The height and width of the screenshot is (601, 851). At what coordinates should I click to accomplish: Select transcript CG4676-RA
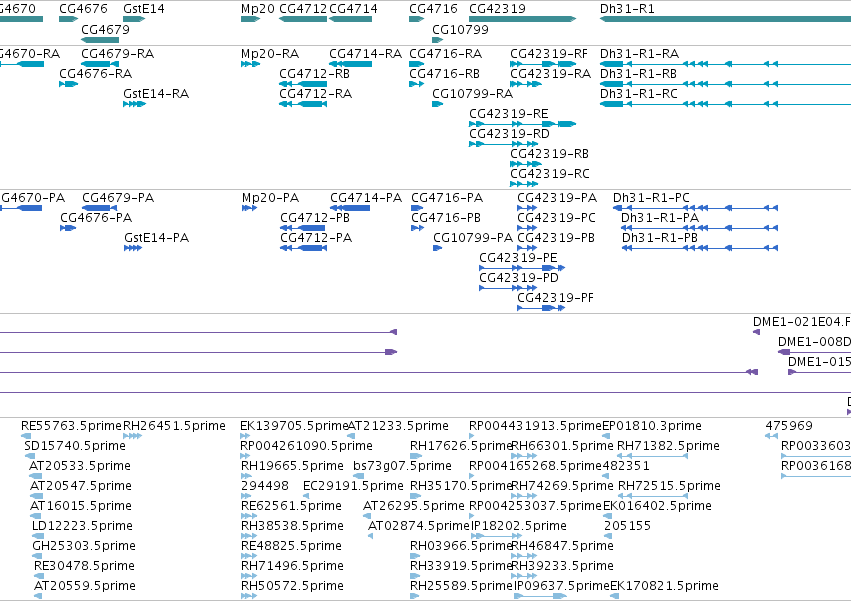pos(68,84)
